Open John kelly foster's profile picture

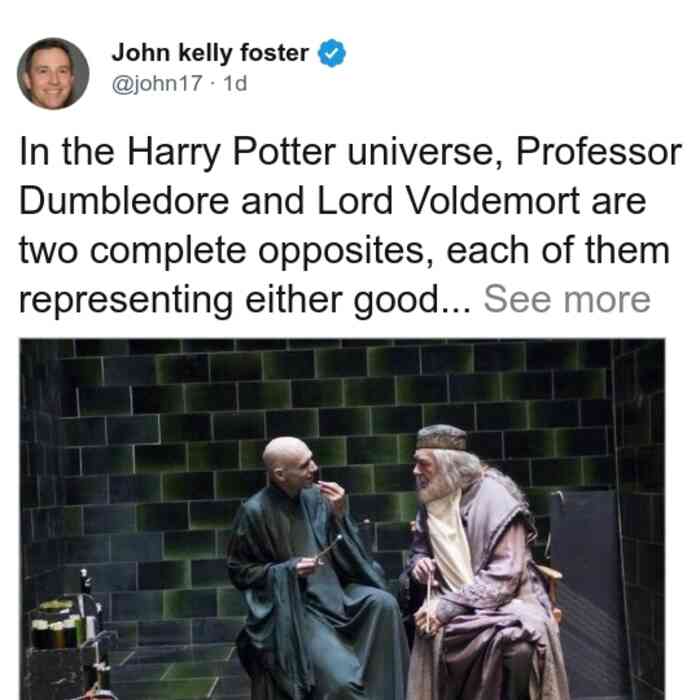pyautogui.click(x=53, y=74)
